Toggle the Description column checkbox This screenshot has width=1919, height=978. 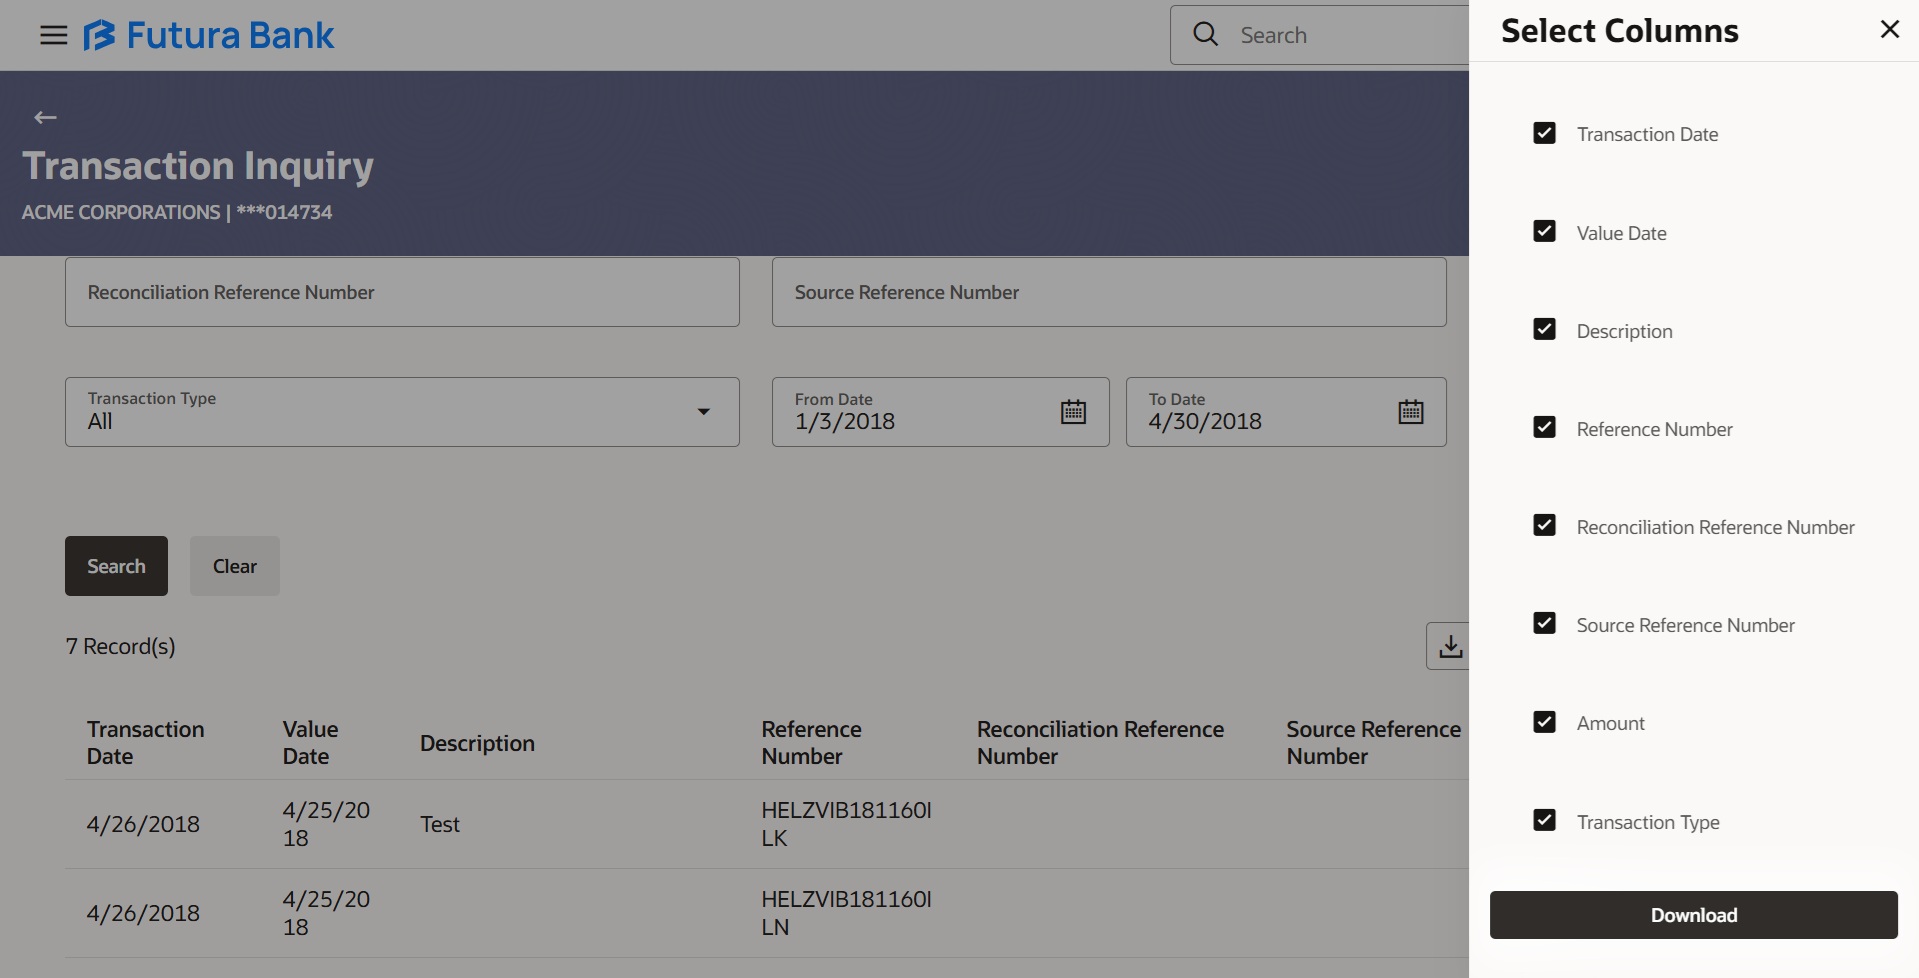[1544, 329]
